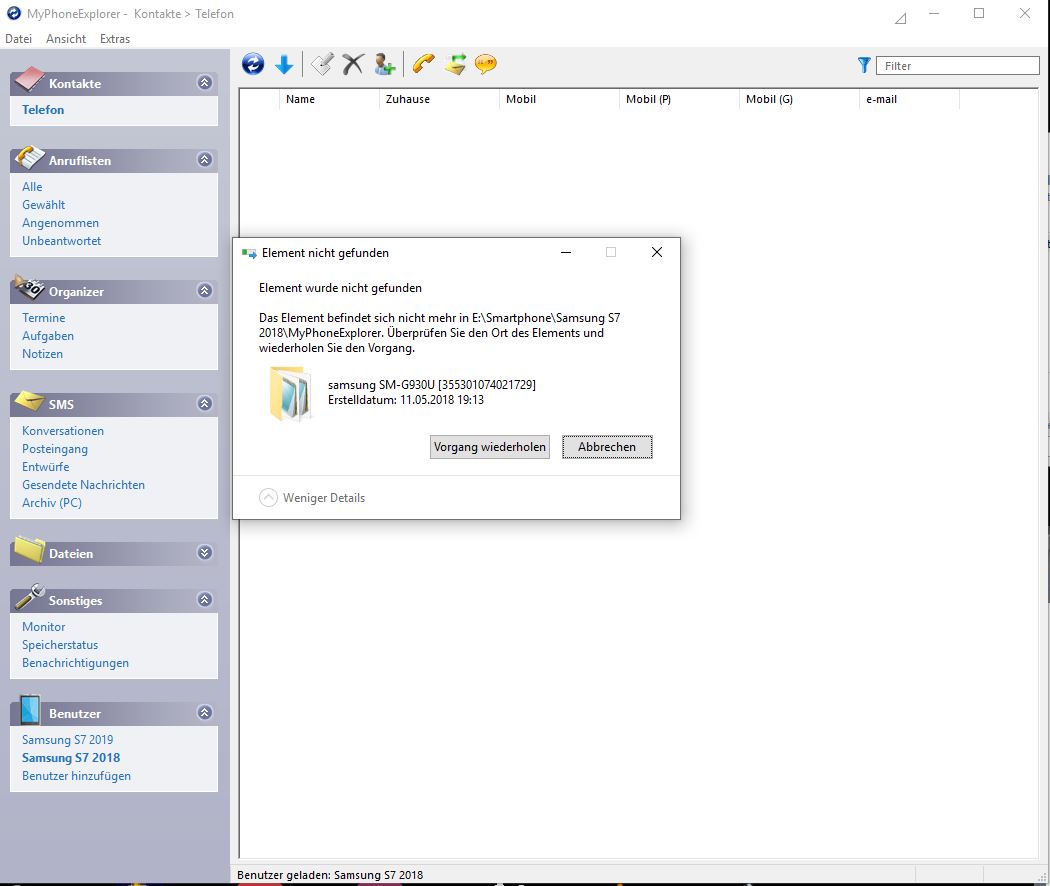
Task: Click the MyPhoneExplorer title bar app icon
Action: coord(13,13)
